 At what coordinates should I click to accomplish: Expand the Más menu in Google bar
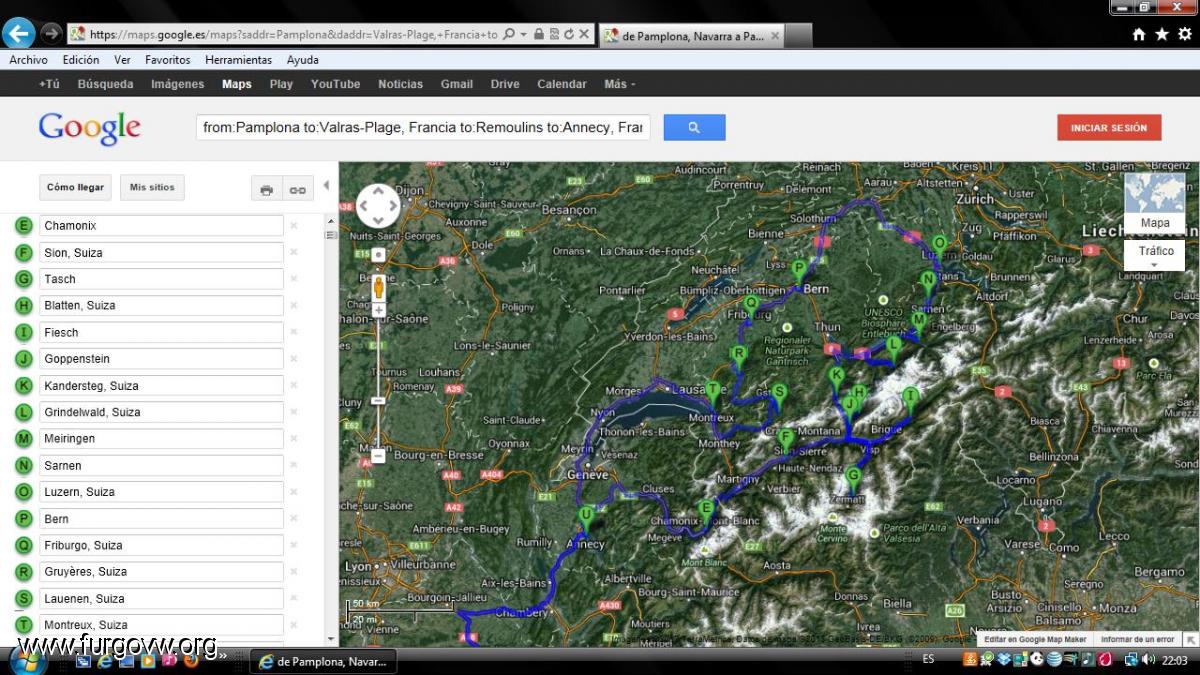click(x=619, y=84)
